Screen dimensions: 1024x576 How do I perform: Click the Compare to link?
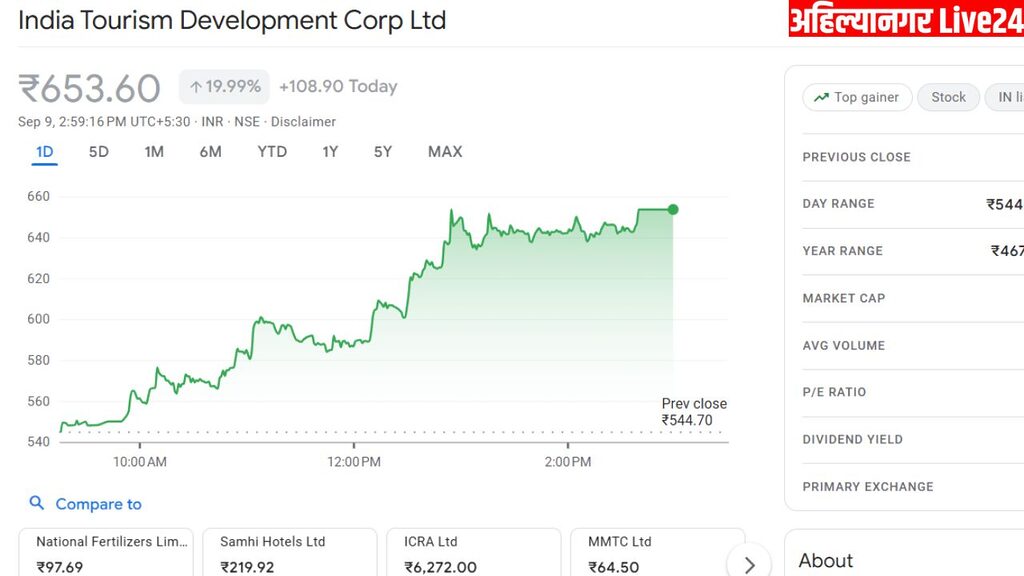pos(98,504)
